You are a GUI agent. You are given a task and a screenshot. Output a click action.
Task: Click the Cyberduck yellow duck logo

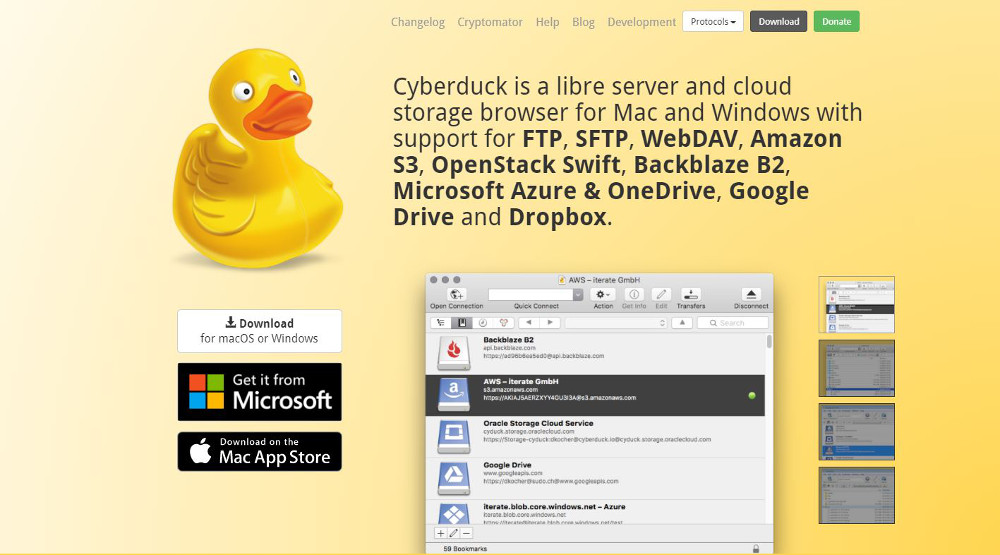[x=258, y=158]
